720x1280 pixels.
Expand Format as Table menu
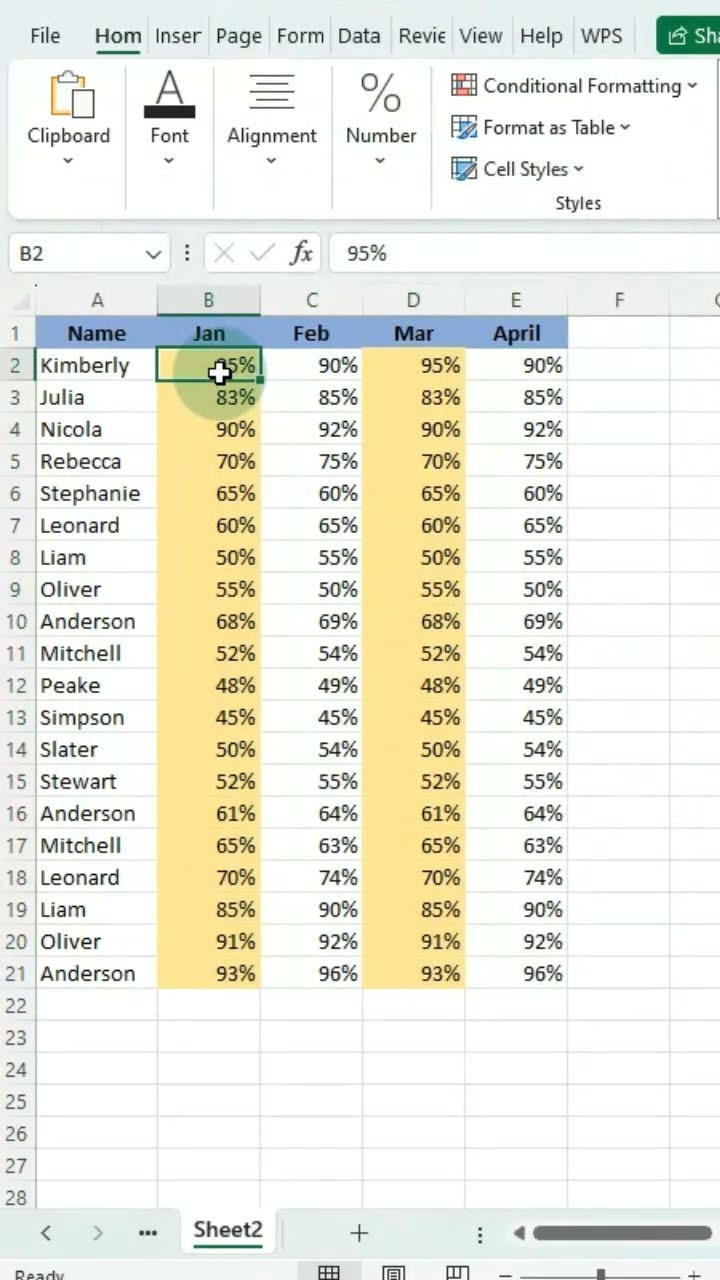[541, 127]
